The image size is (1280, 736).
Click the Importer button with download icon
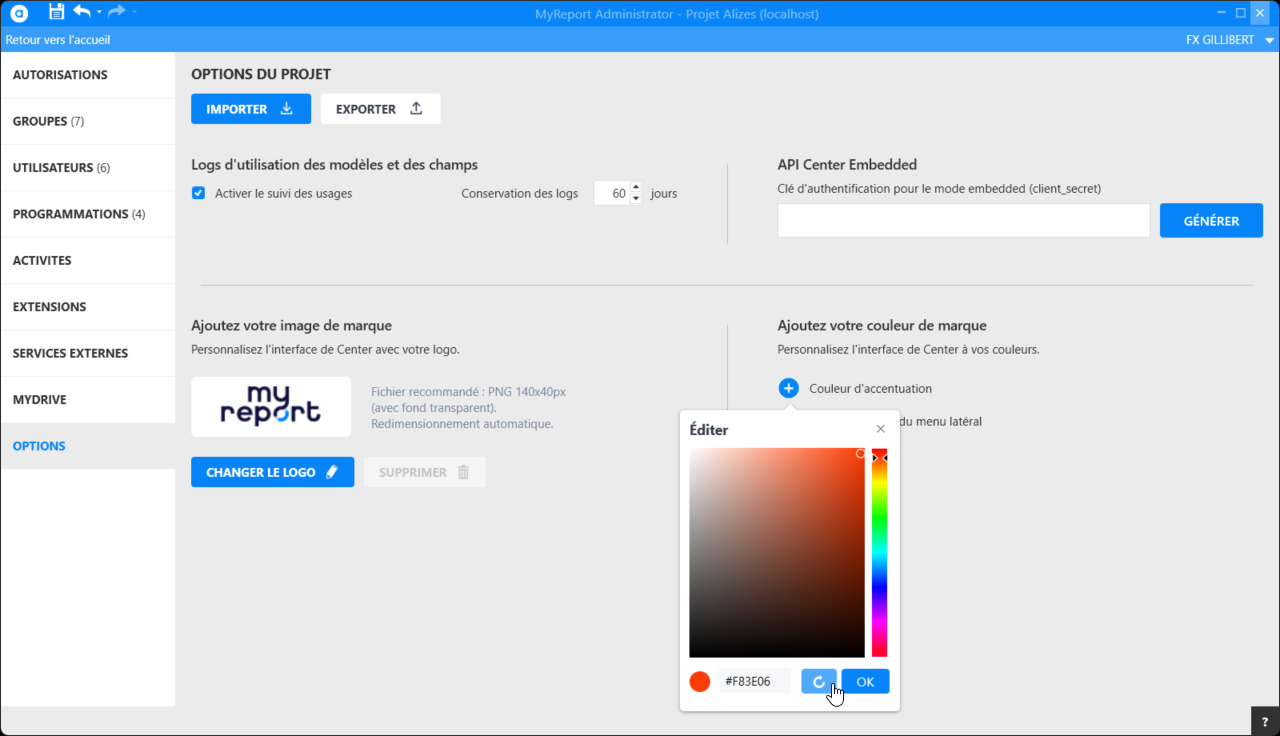(x=251, y=109)
